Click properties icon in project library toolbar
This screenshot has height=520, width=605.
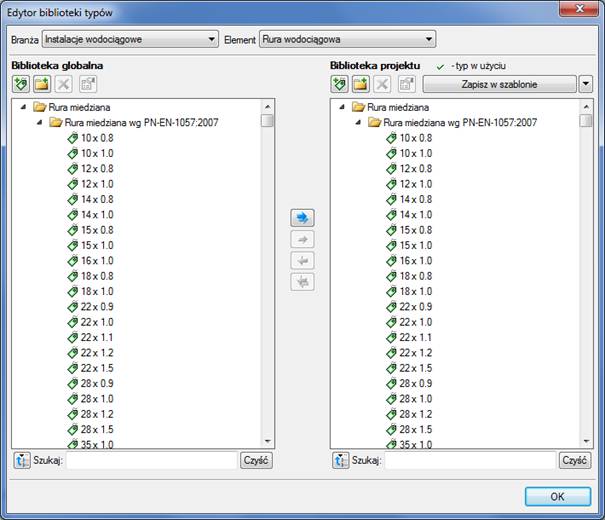(406, 84)
